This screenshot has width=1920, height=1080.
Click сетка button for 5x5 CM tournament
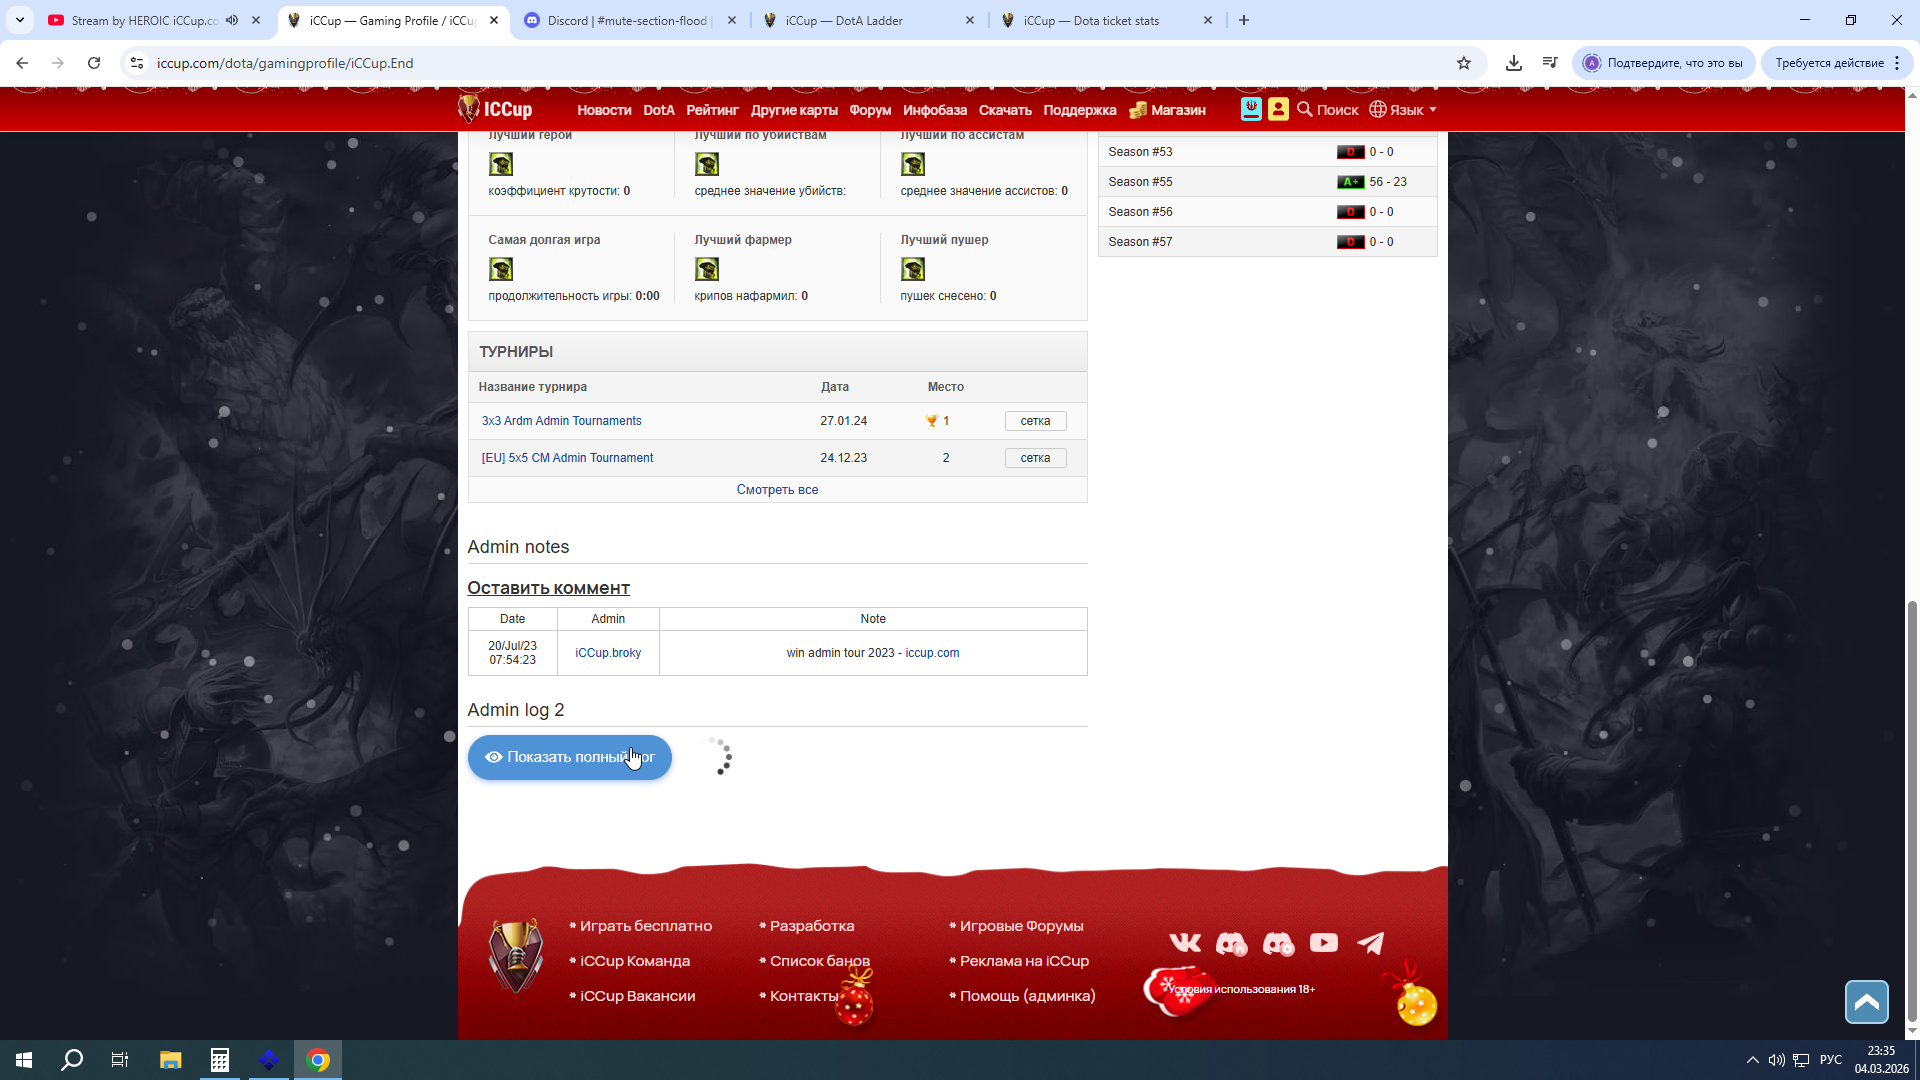(1035, 458)
